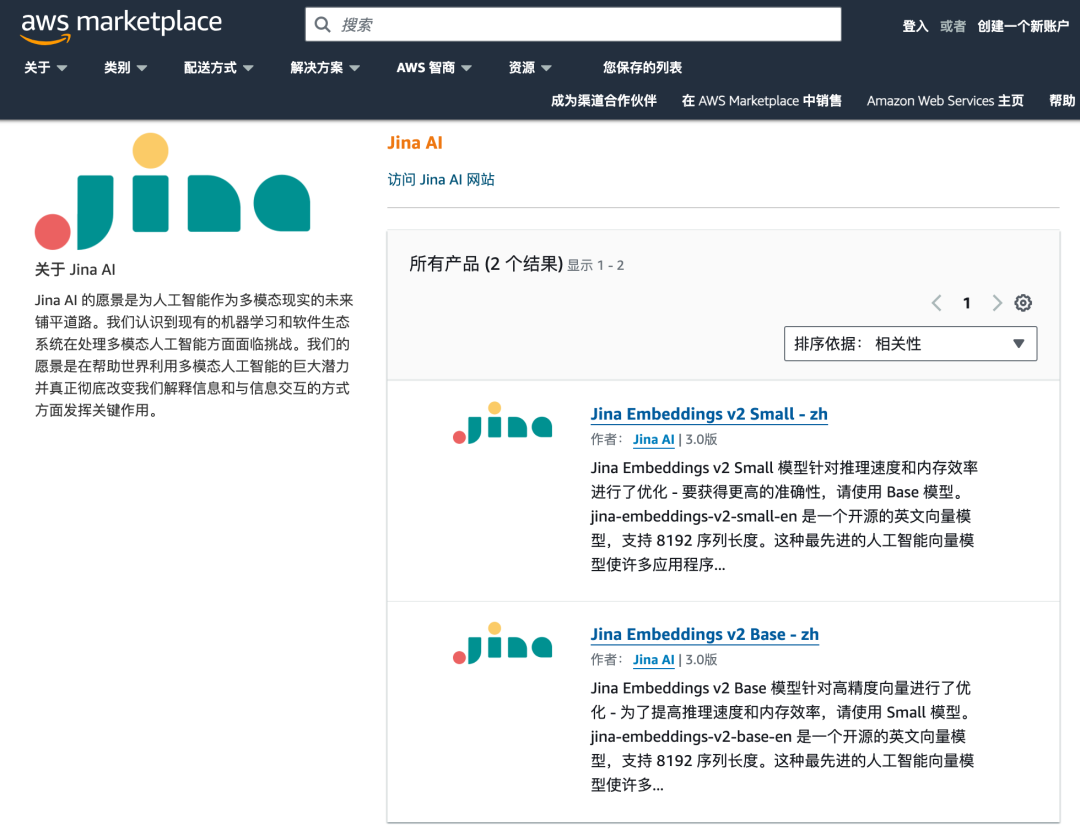Open the results settings gear icon

pyautogui.click(x=1023, y=302)
